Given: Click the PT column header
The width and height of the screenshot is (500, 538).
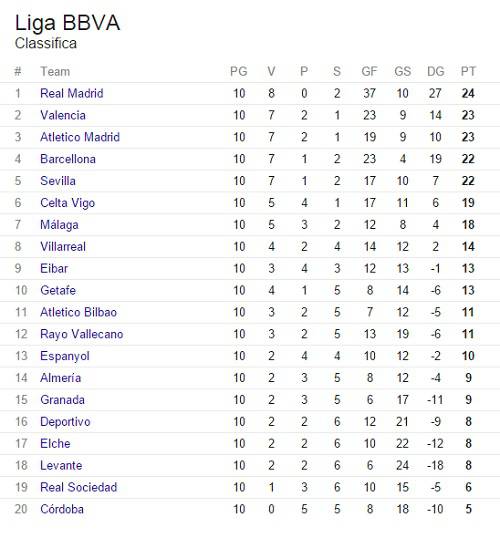Looking at the screenshot, I should coord(468,72).
